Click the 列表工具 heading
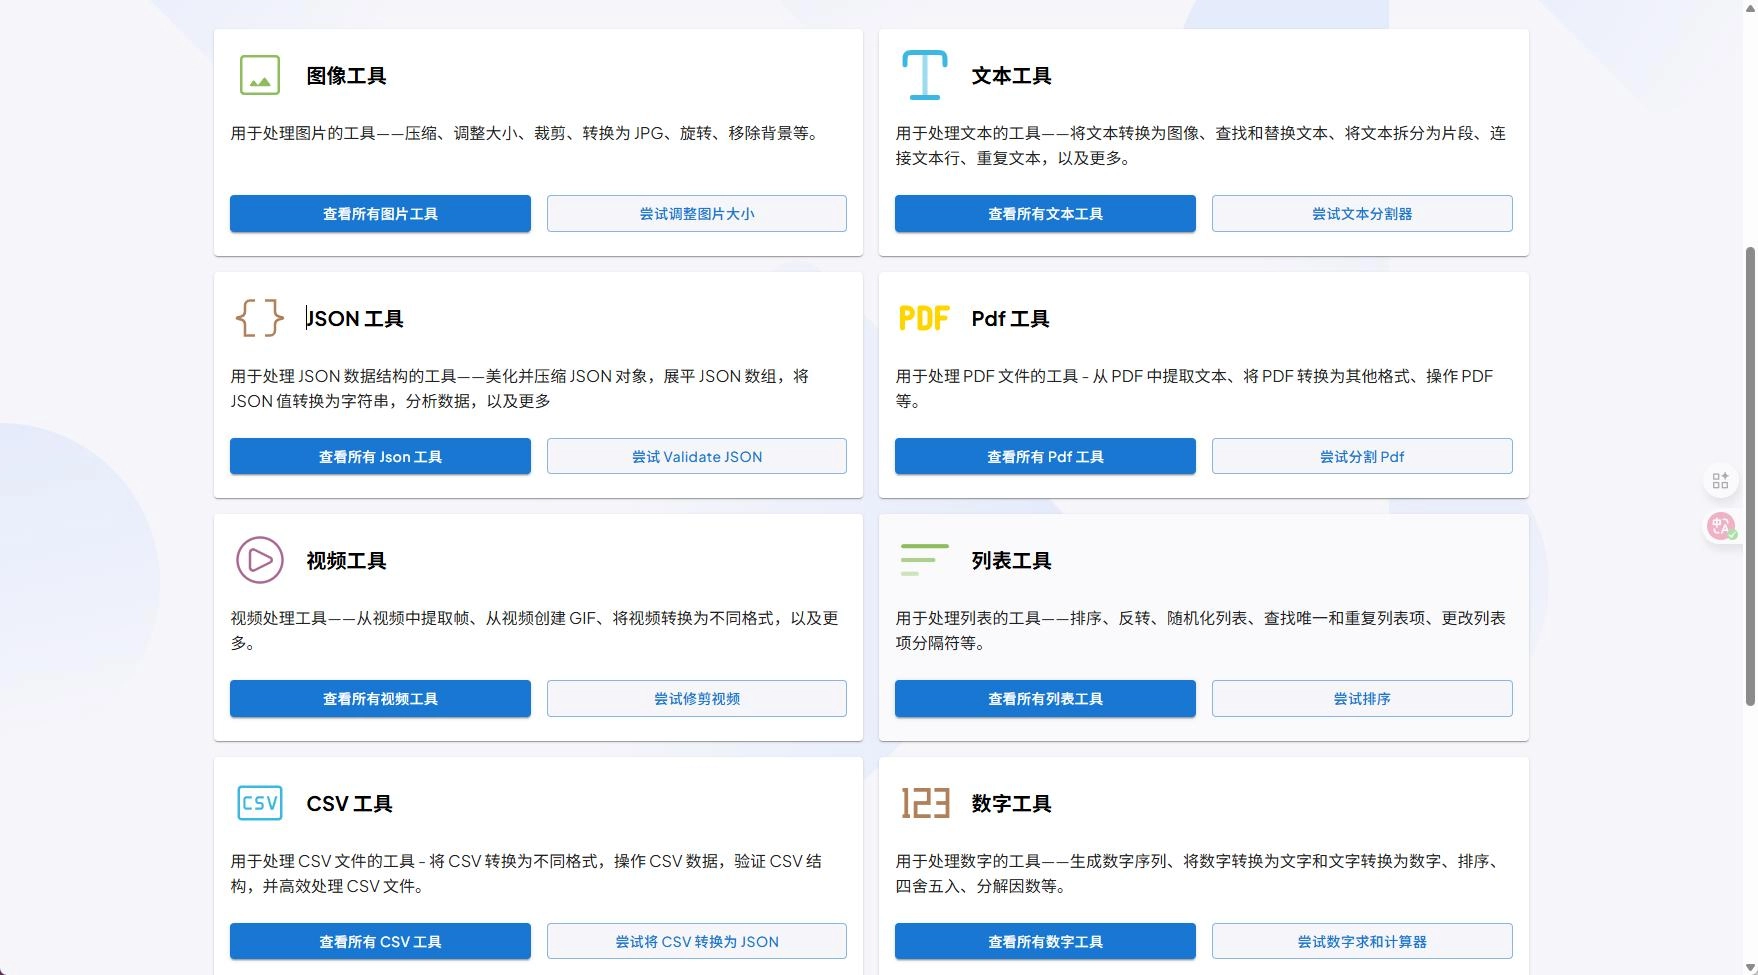The image size is (1758, 975). [x=1011, y=561]
